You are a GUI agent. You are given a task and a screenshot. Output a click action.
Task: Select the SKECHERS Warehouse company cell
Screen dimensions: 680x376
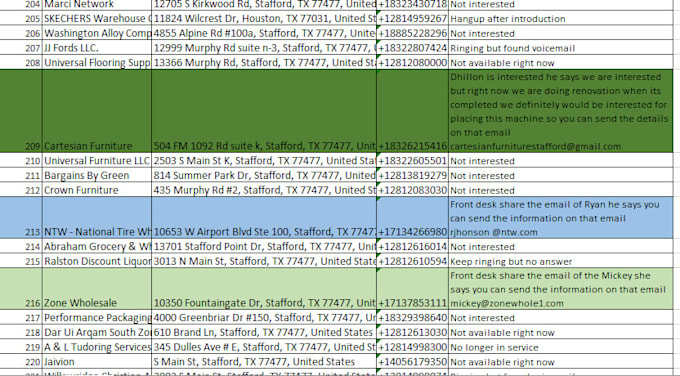point(97,19)
